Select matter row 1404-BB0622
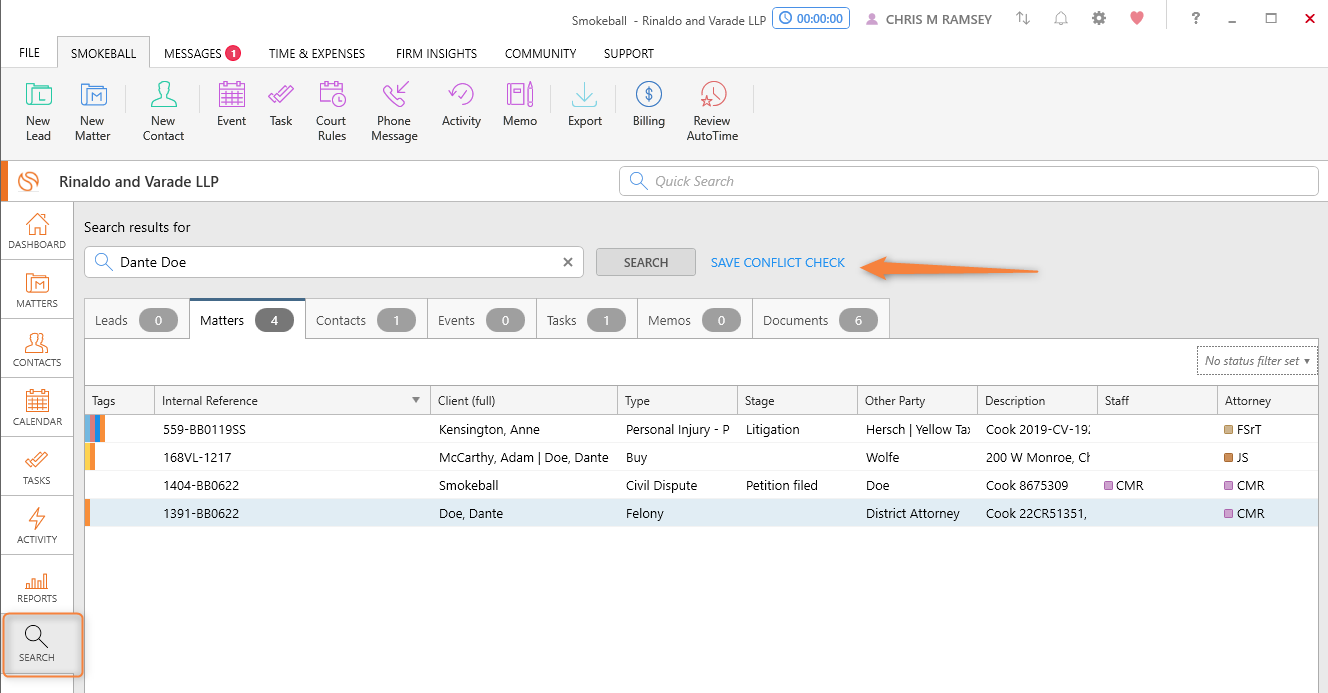This screenshot has width=1328, height=693. 701,485
